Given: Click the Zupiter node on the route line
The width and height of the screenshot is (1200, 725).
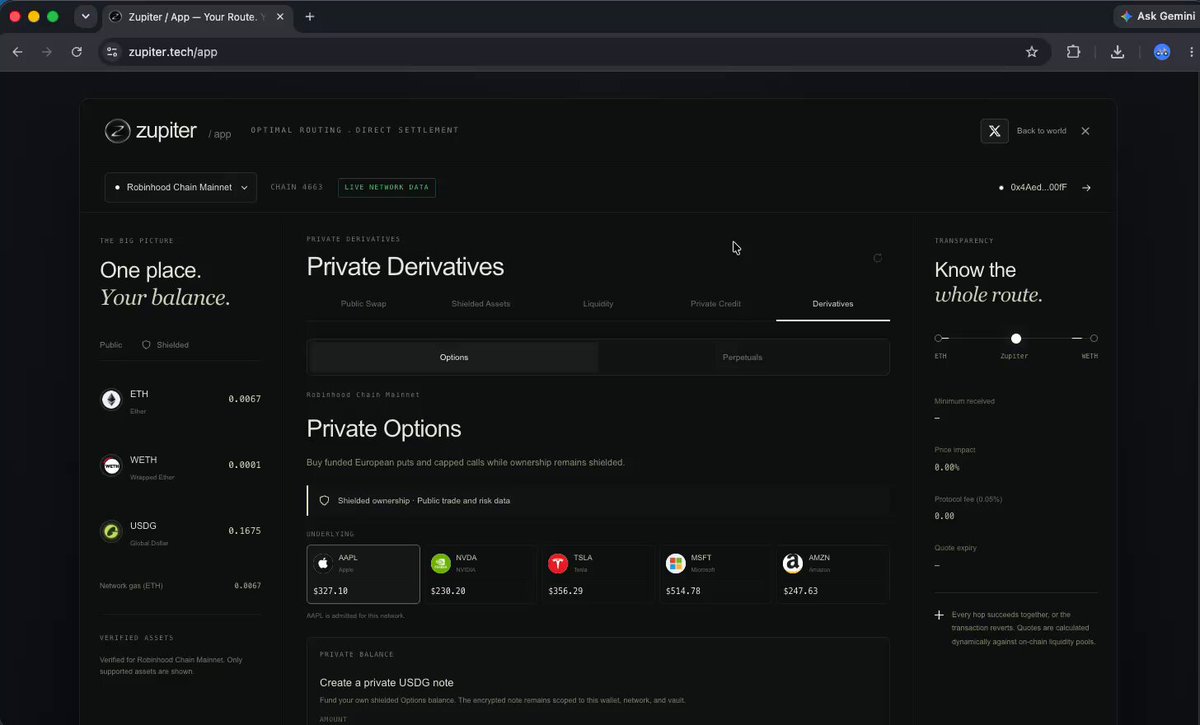Looking at the screenshot, I should click(x=1016, y=339).
